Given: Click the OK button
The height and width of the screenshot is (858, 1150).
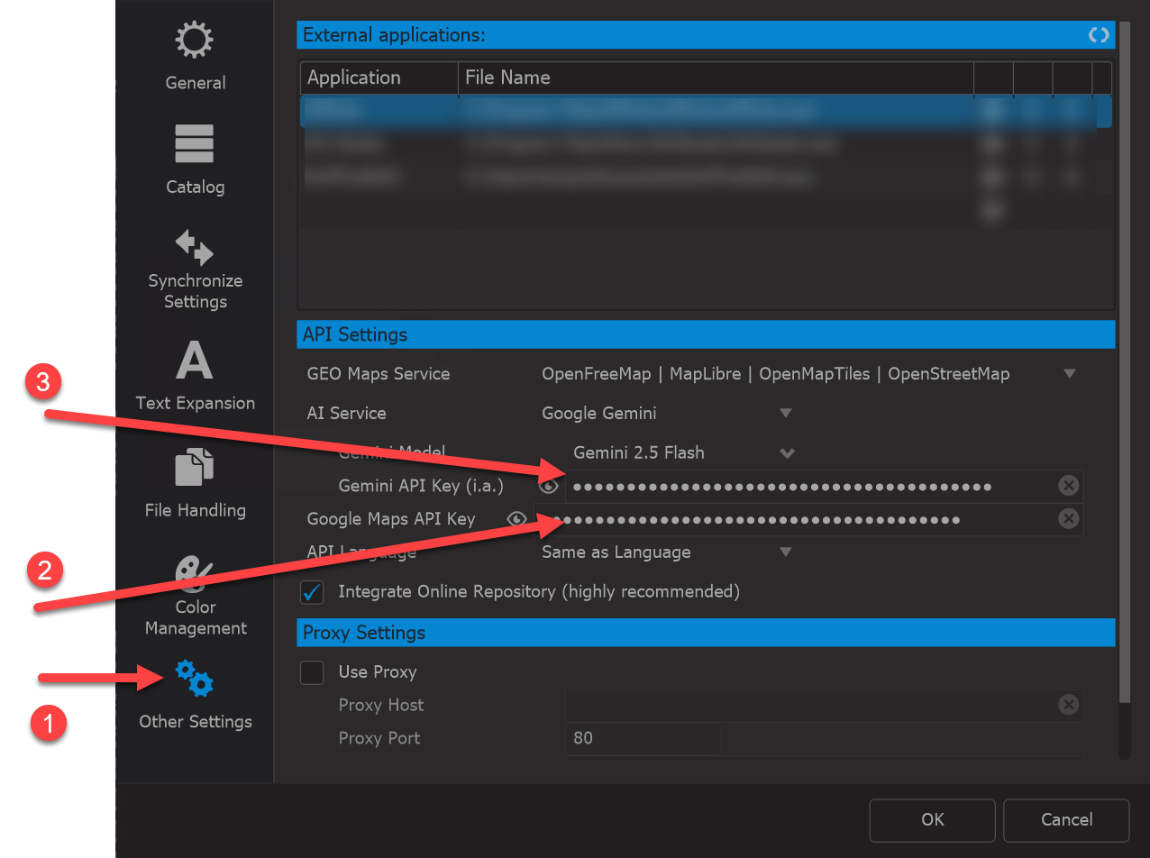Looking at the screenshot, I should tap(932, 820).
